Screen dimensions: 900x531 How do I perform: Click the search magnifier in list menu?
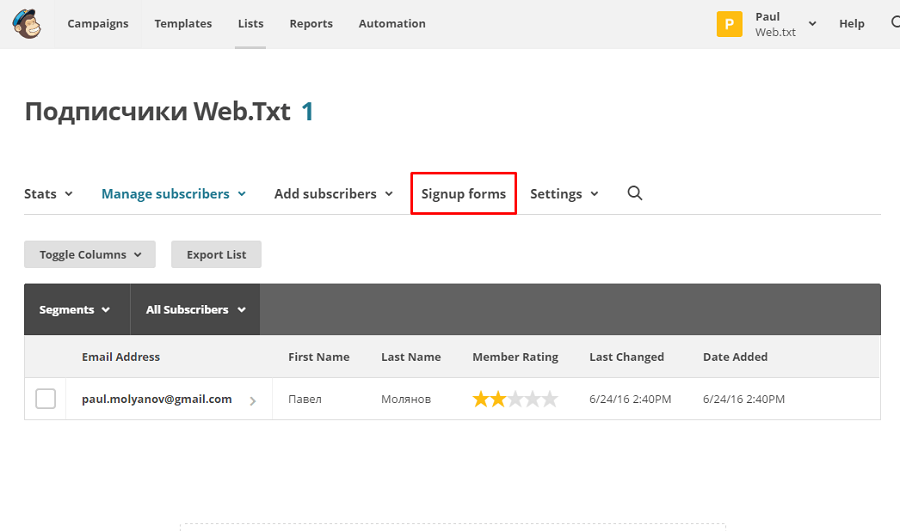[634, 193]
